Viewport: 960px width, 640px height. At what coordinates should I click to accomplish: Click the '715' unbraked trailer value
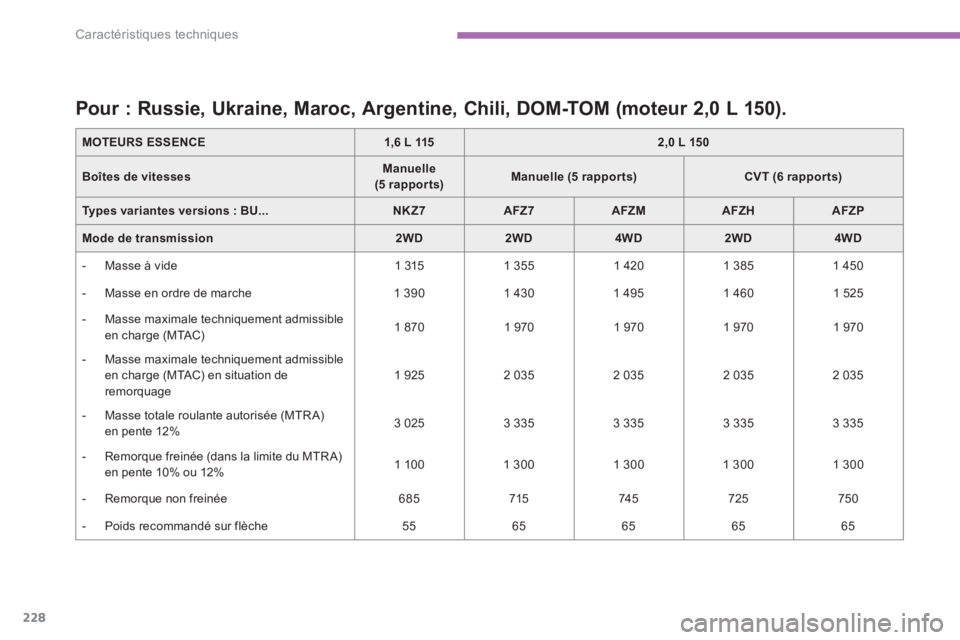[519, 499]
